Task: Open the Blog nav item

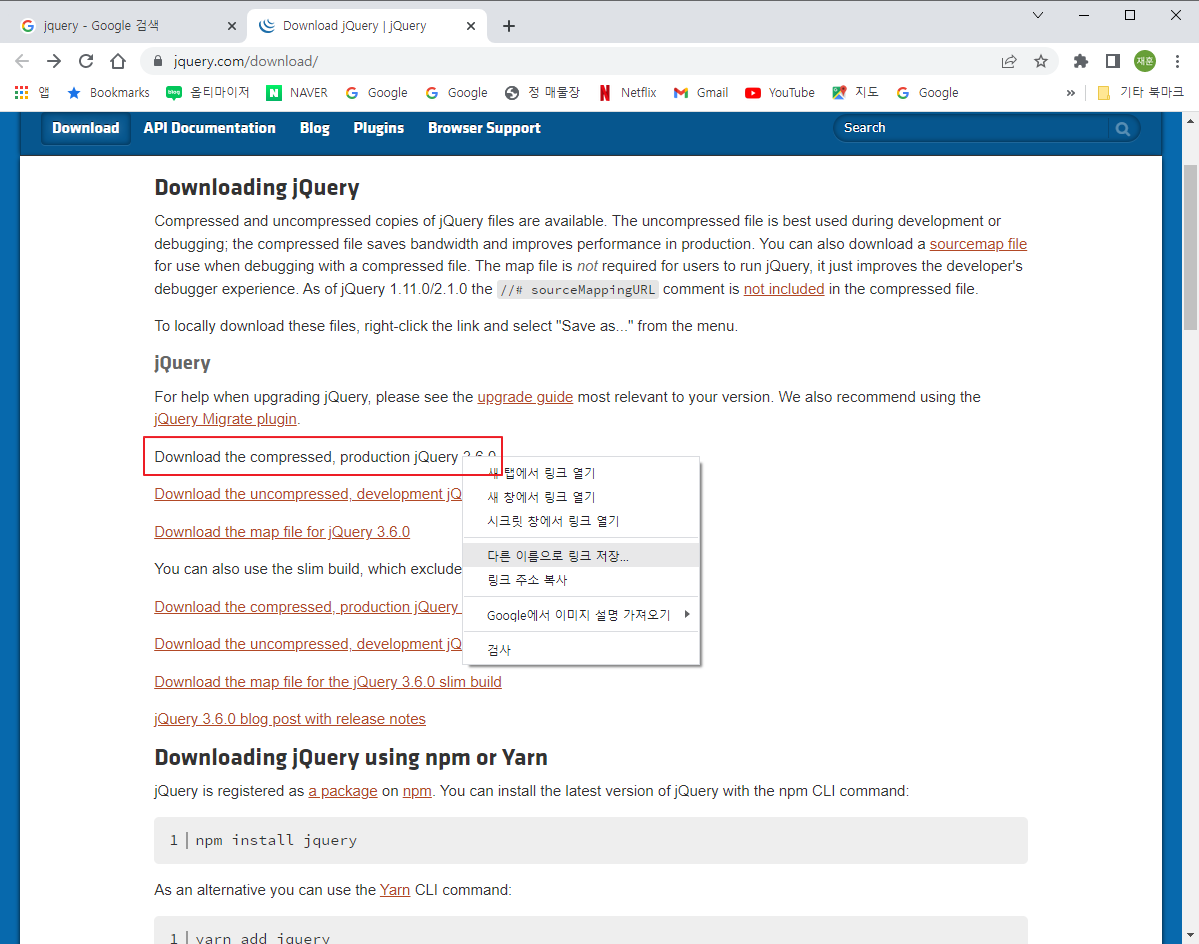Action: (x=314, y=128)
